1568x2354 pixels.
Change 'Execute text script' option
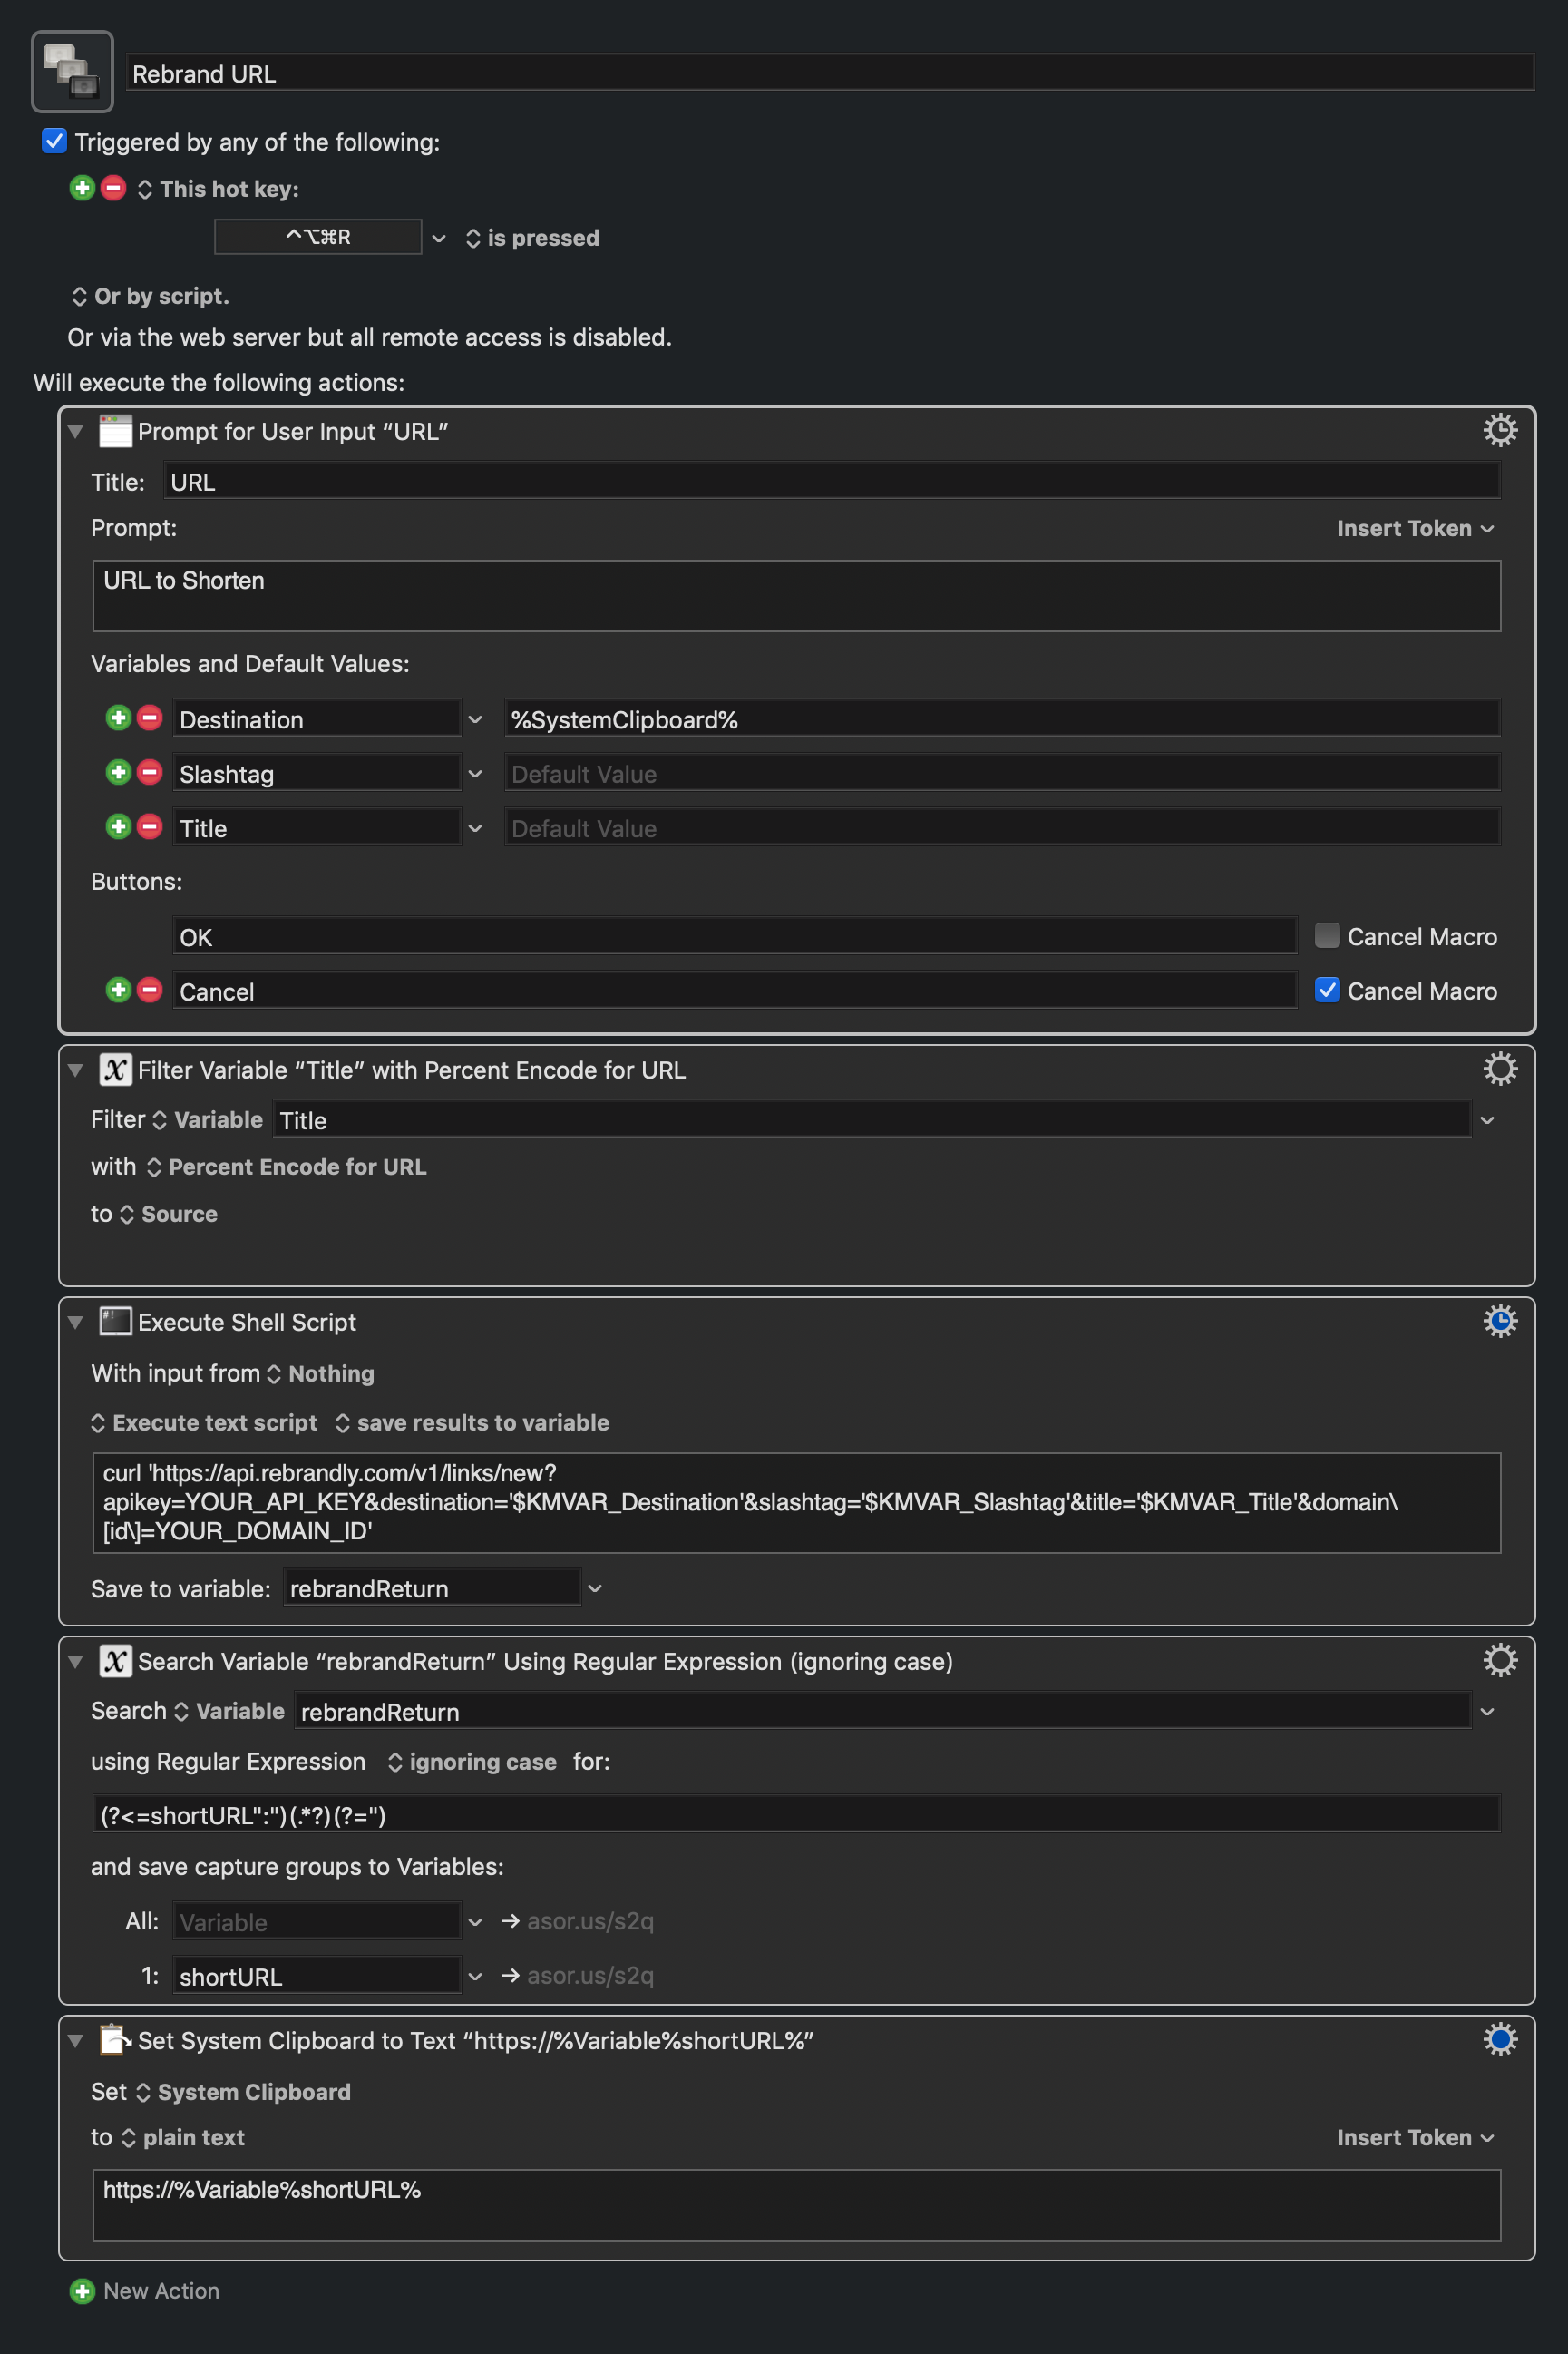click(204, 1422)
